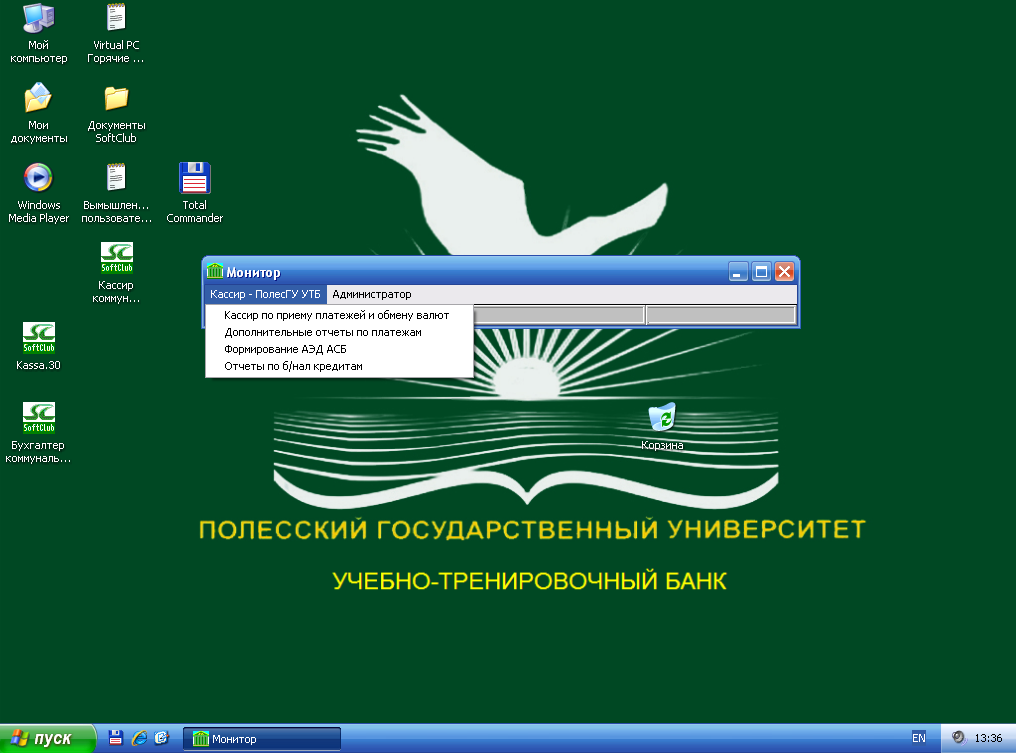
Task: Select the Вымышленные пользователи document icon
Action: pyautogui.click(x=116, y=194)
